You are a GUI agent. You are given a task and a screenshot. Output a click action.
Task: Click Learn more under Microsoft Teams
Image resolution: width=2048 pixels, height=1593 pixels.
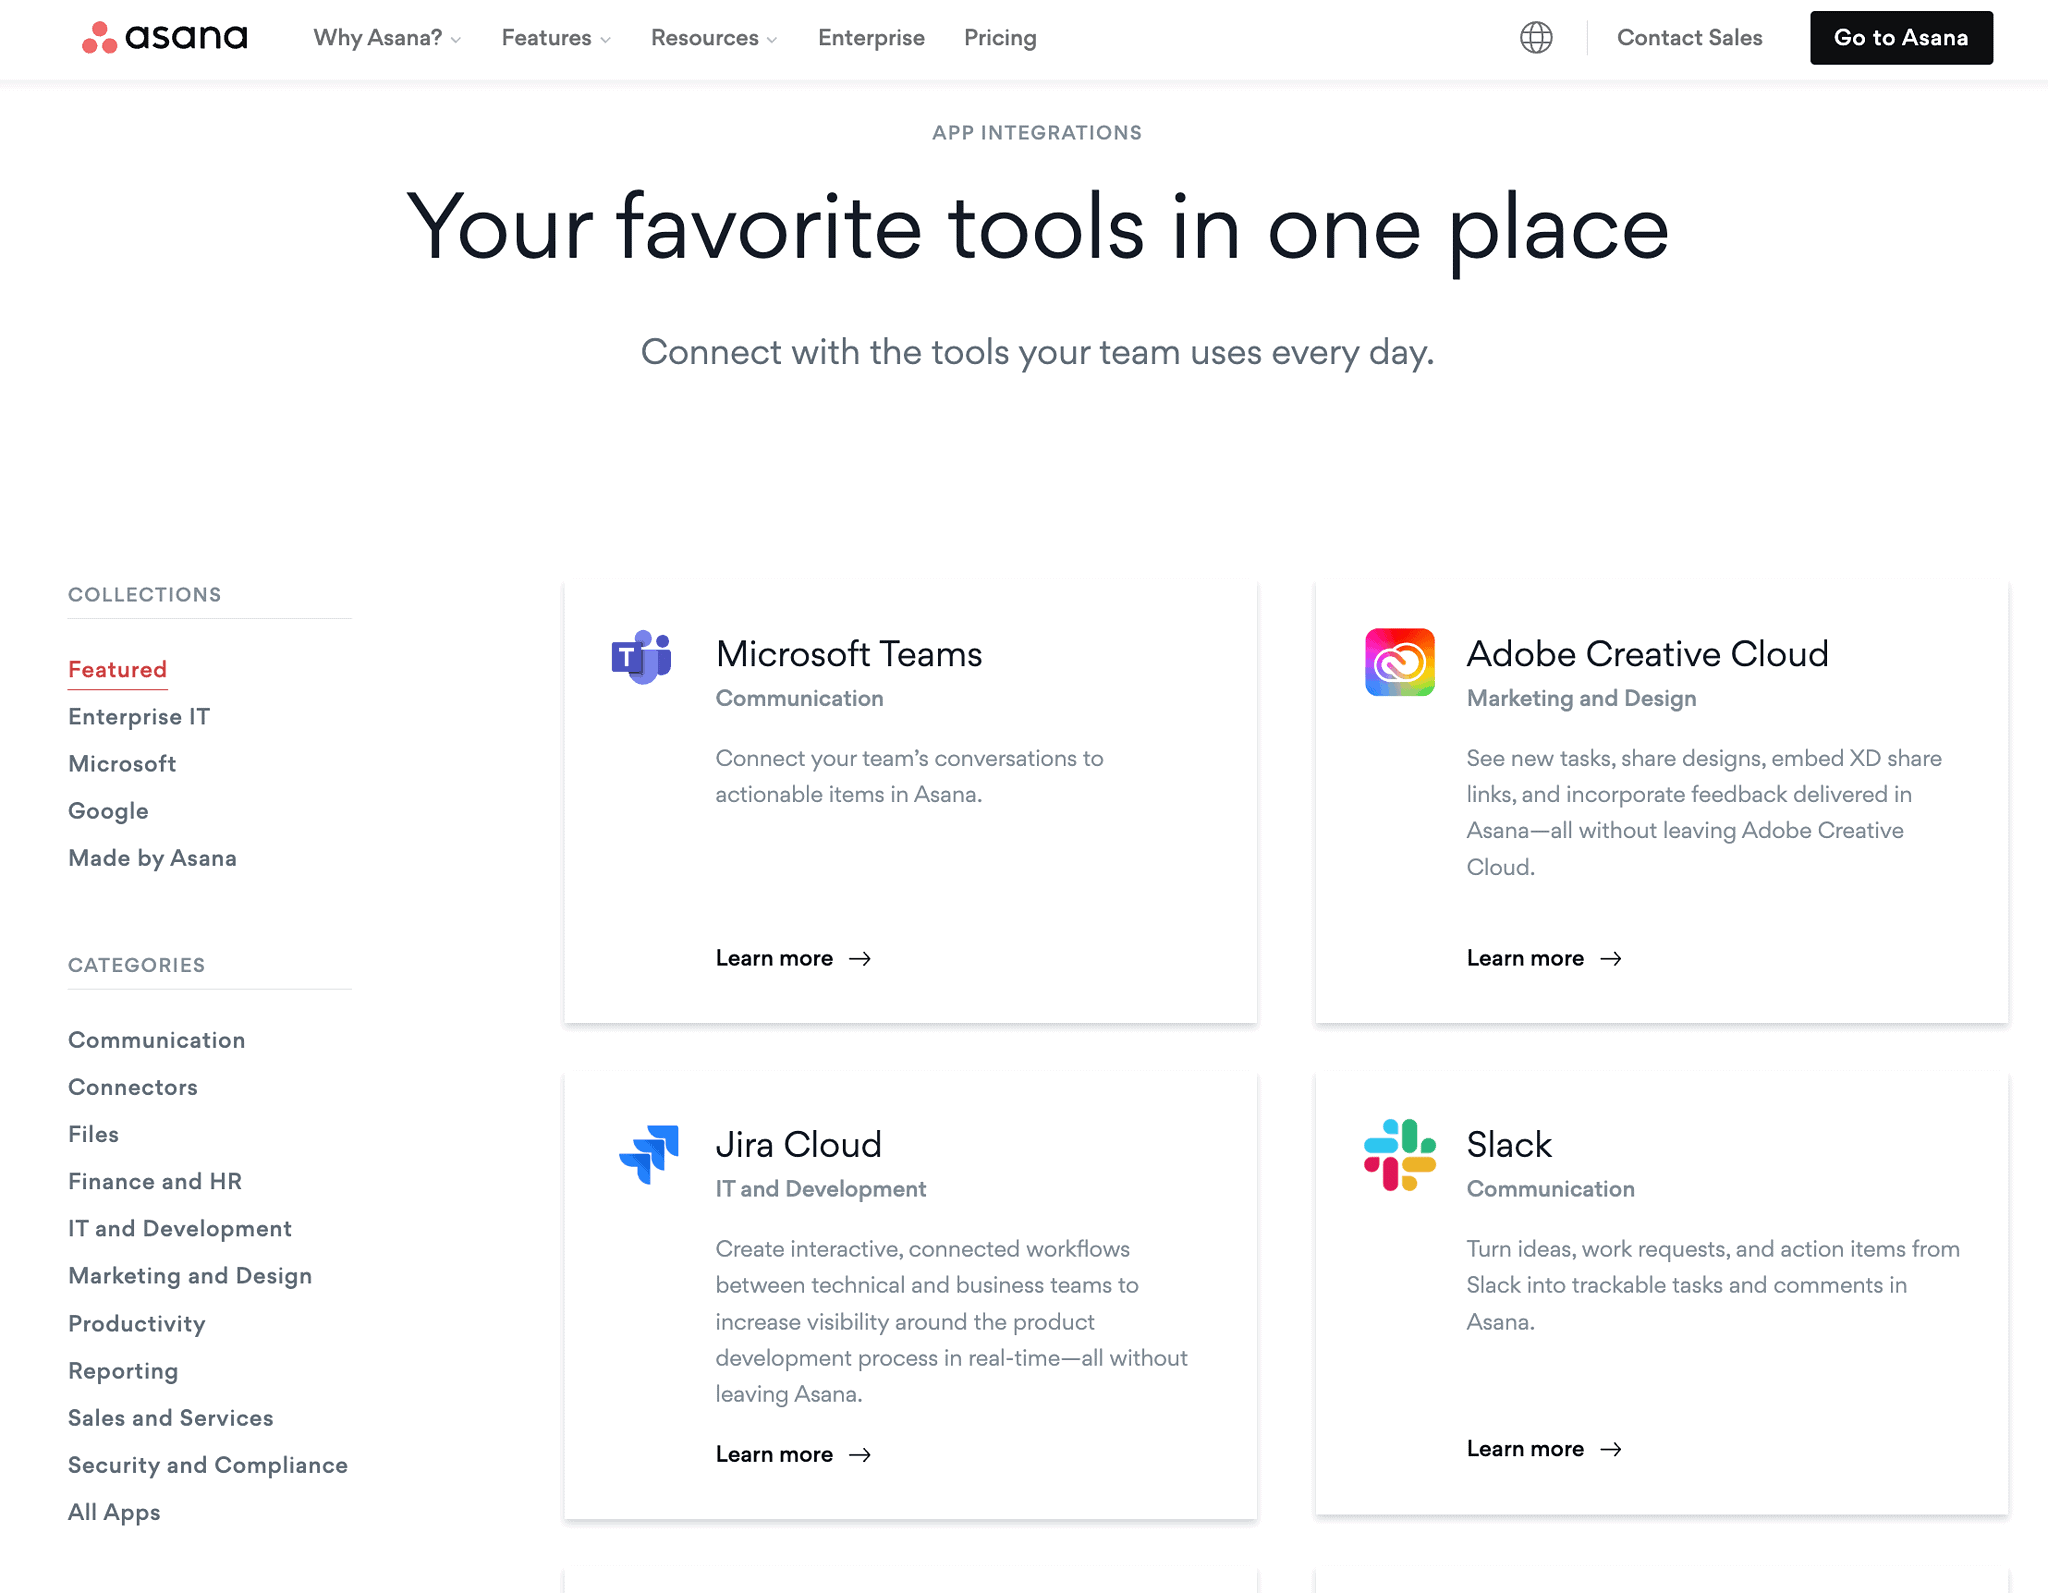click(774, 959)
